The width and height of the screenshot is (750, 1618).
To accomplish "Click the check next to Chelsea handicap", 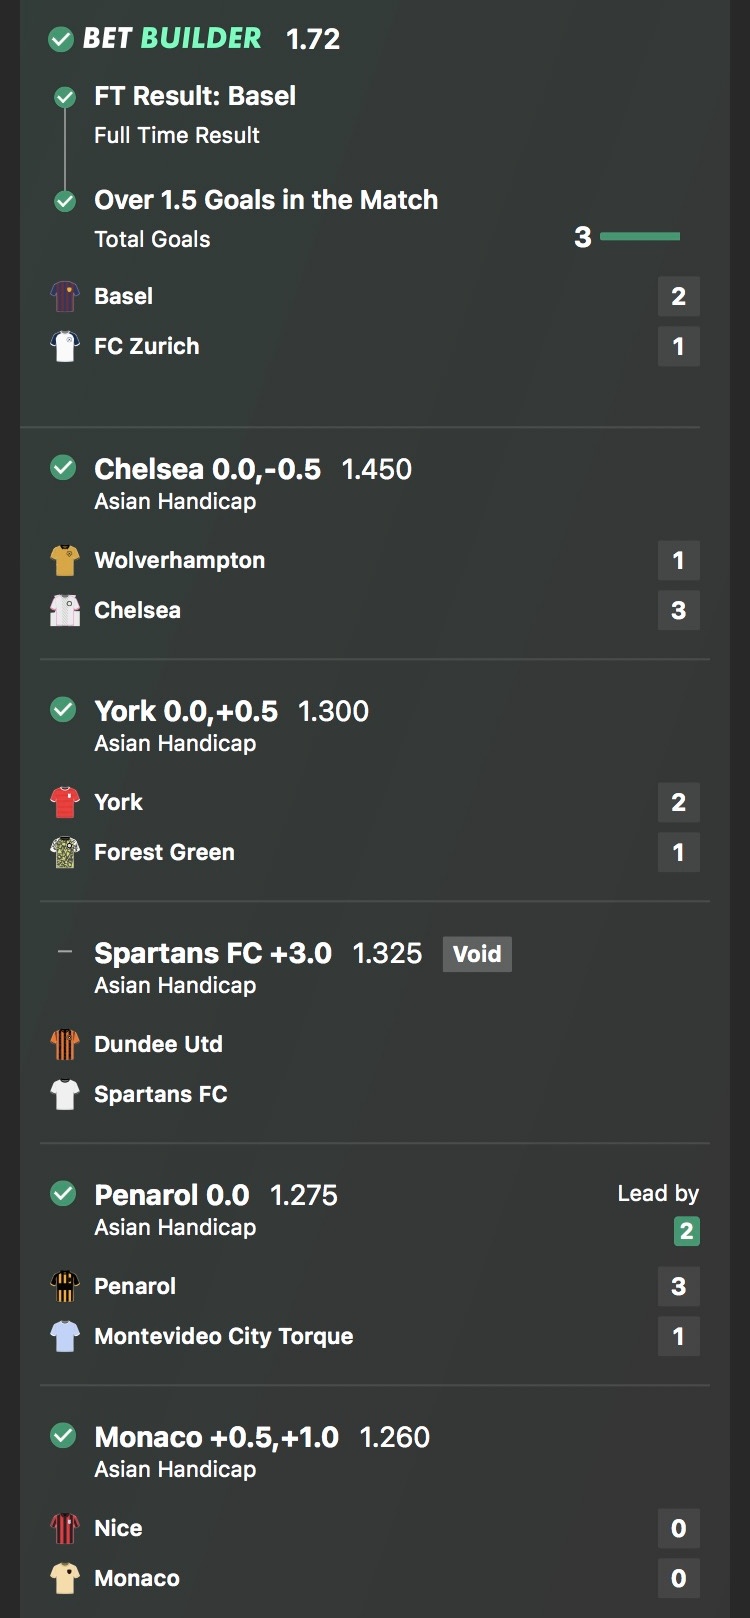I will 63,468.
